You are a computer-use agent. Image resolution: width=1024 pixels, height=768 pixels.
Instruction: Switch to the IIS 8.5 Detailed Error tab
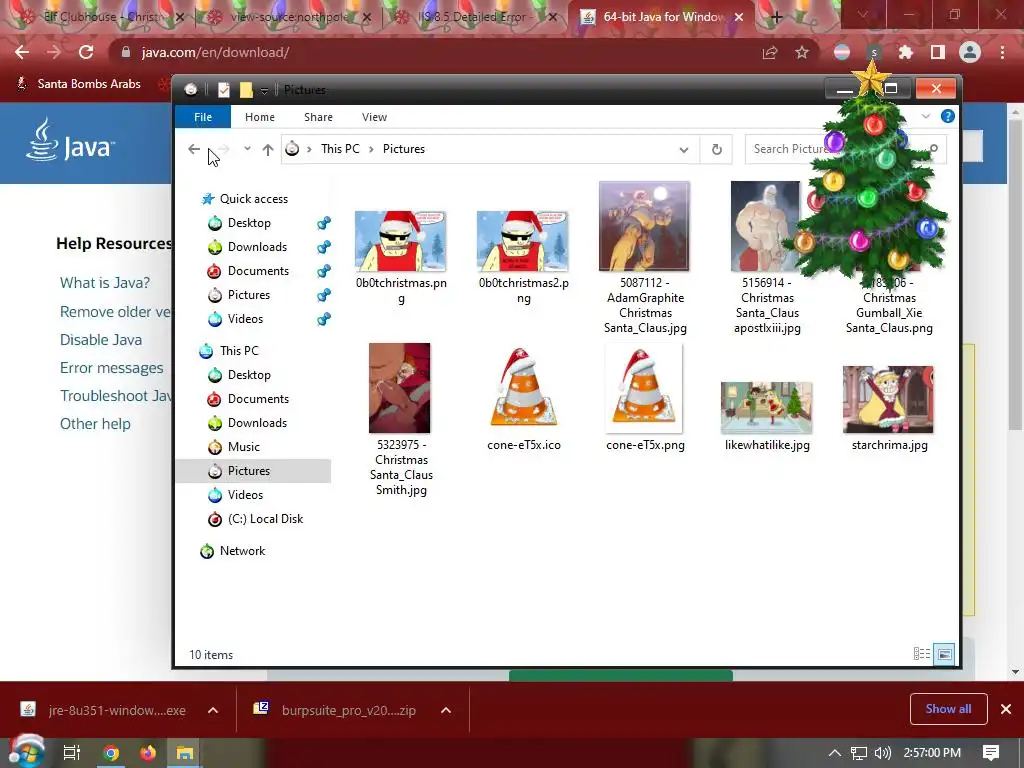(x=475, y=17)
